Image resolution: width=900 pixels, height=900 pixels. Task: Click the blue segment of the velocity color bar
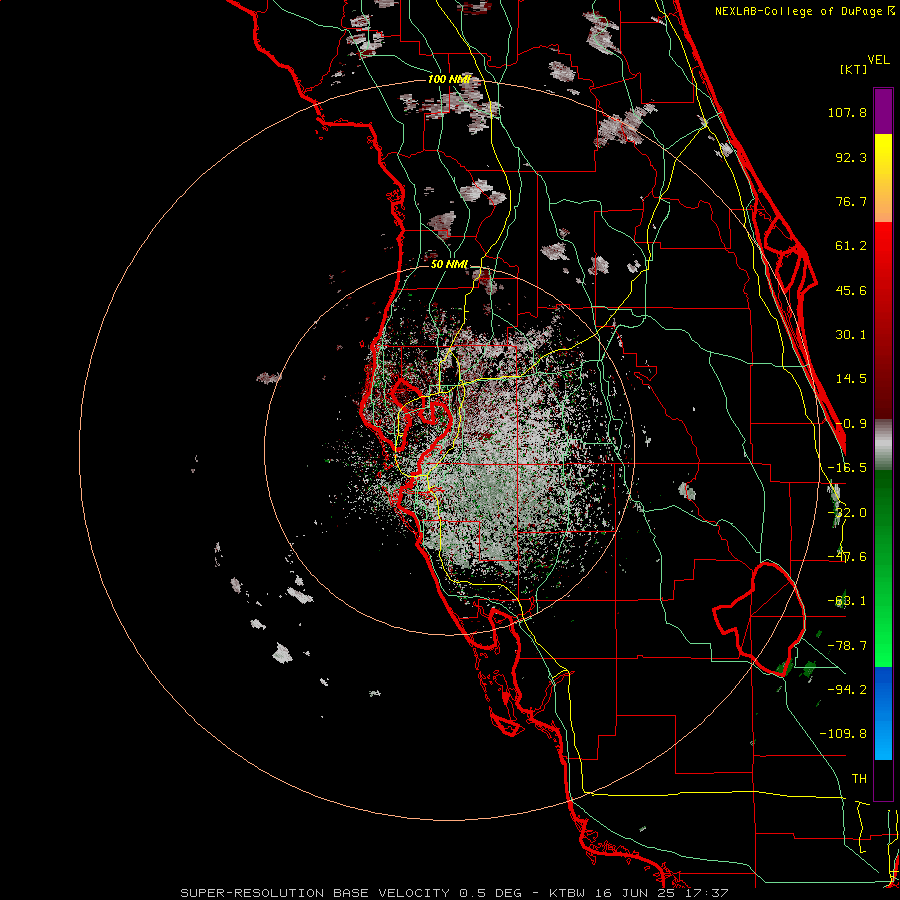tap(883, 713)
